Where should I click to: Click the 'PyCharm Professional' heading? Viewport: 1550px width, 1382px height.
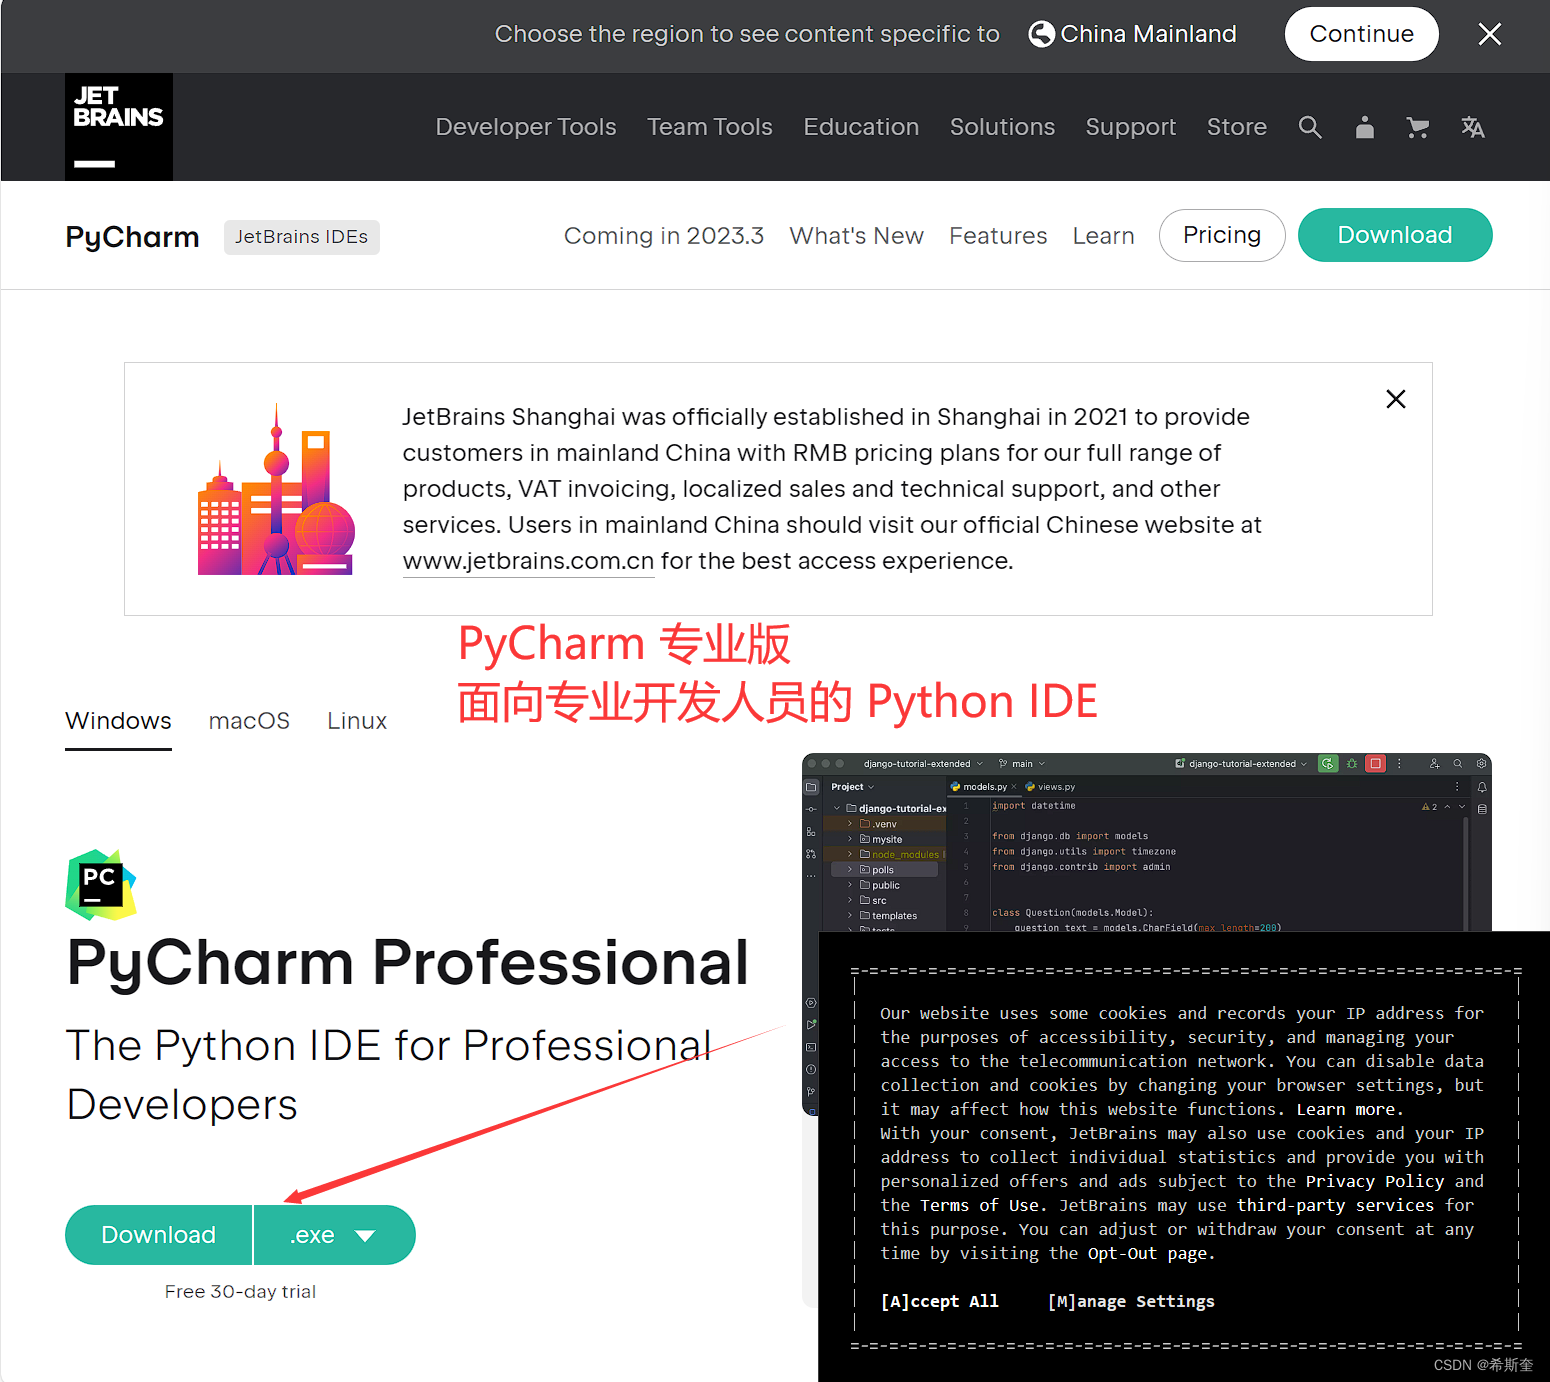pos(408,963)
